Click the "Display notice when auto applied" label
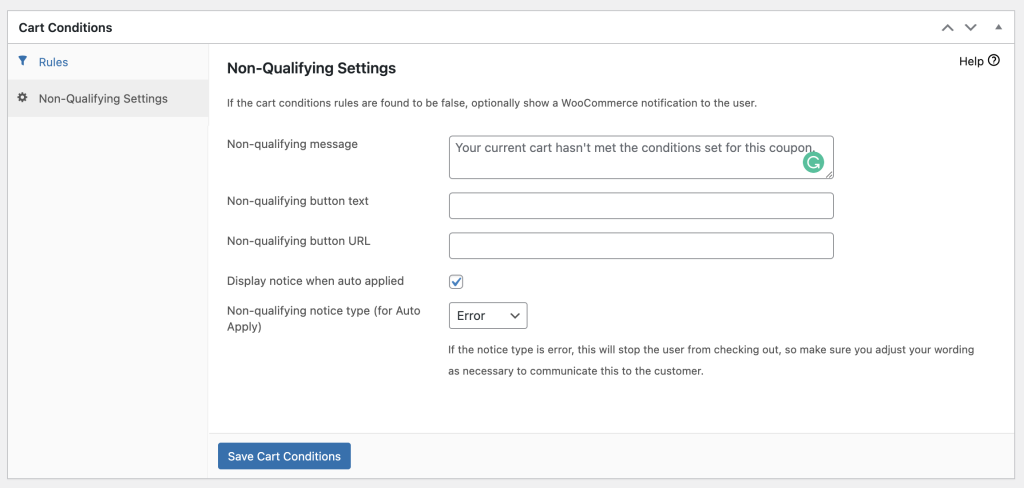1024x488 pixels. (315, 281)
